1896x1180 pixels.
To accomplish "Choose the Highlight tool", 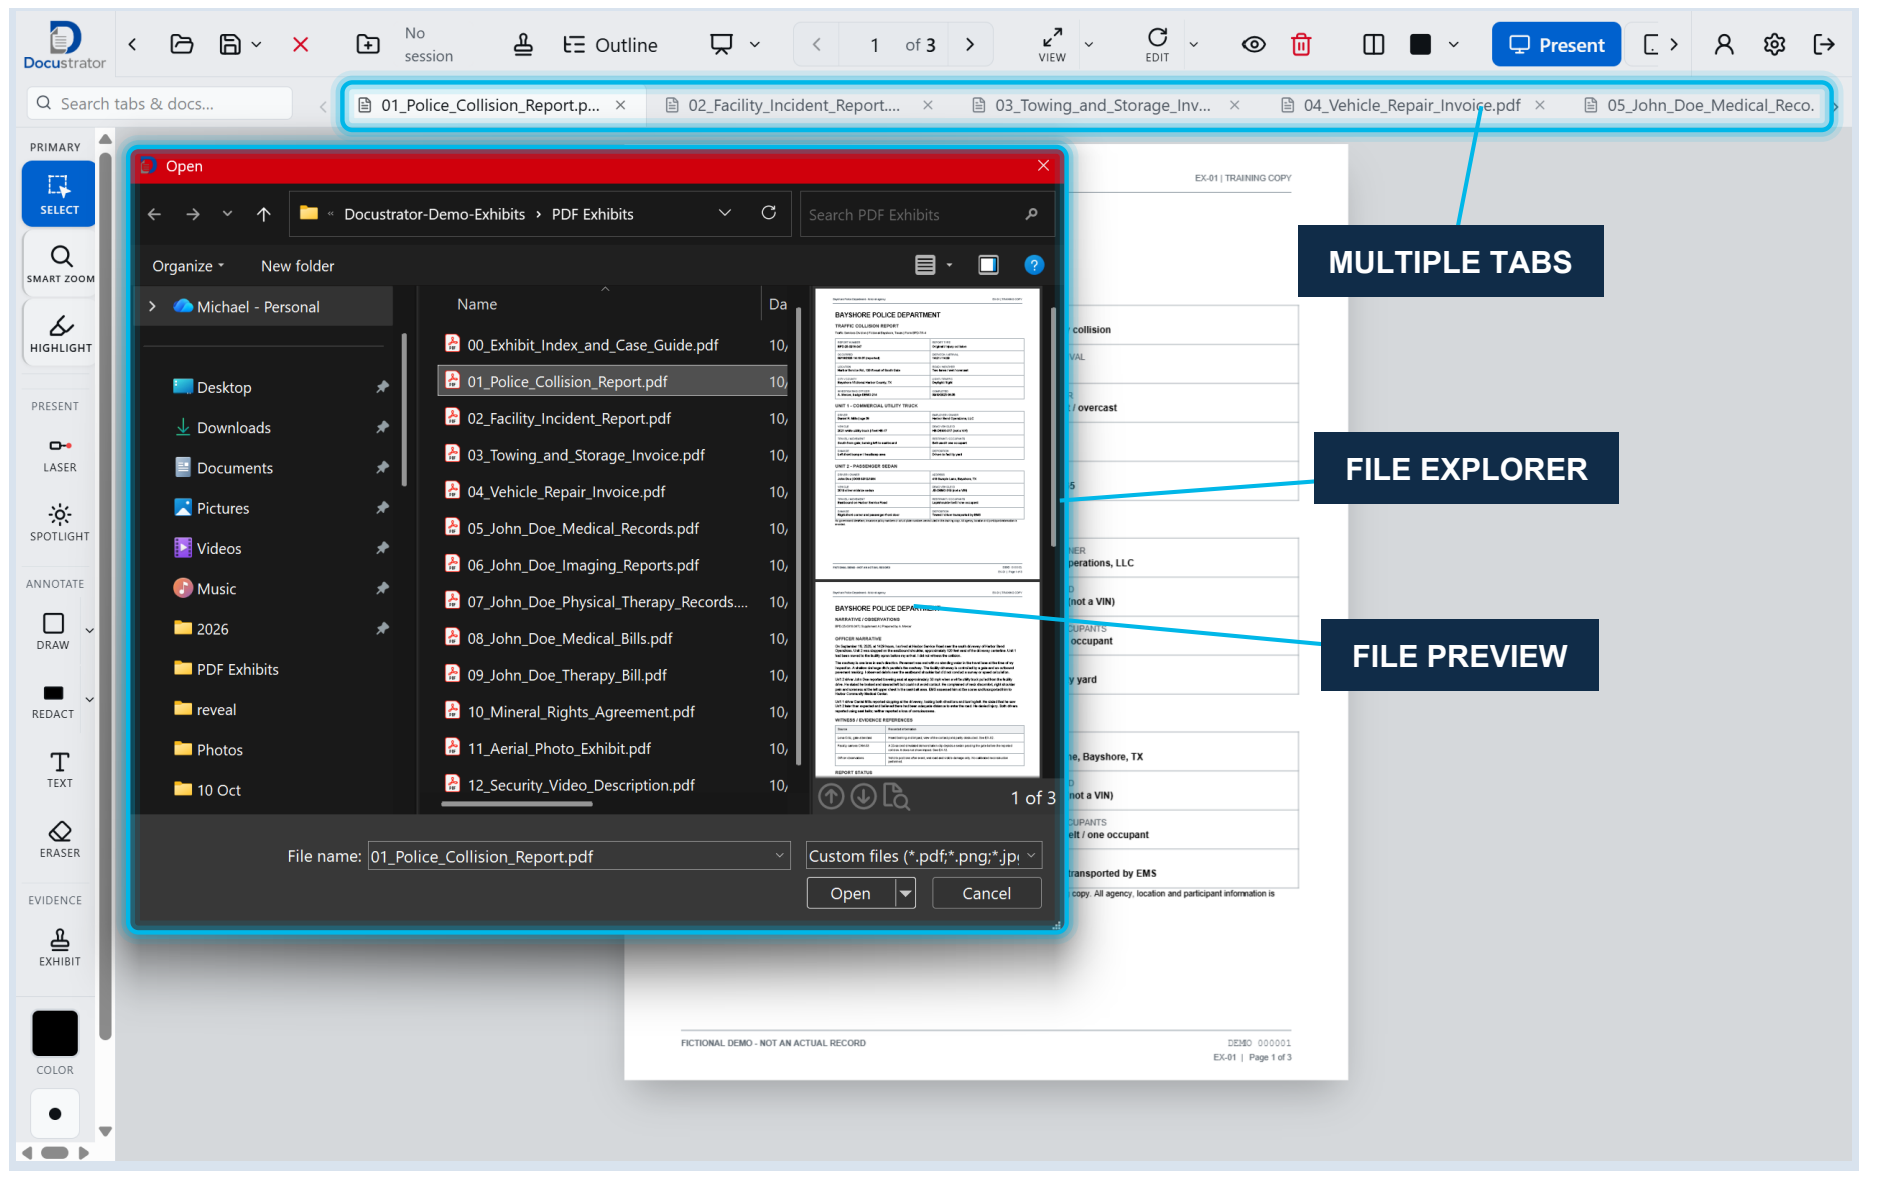I will pos(60,333).
